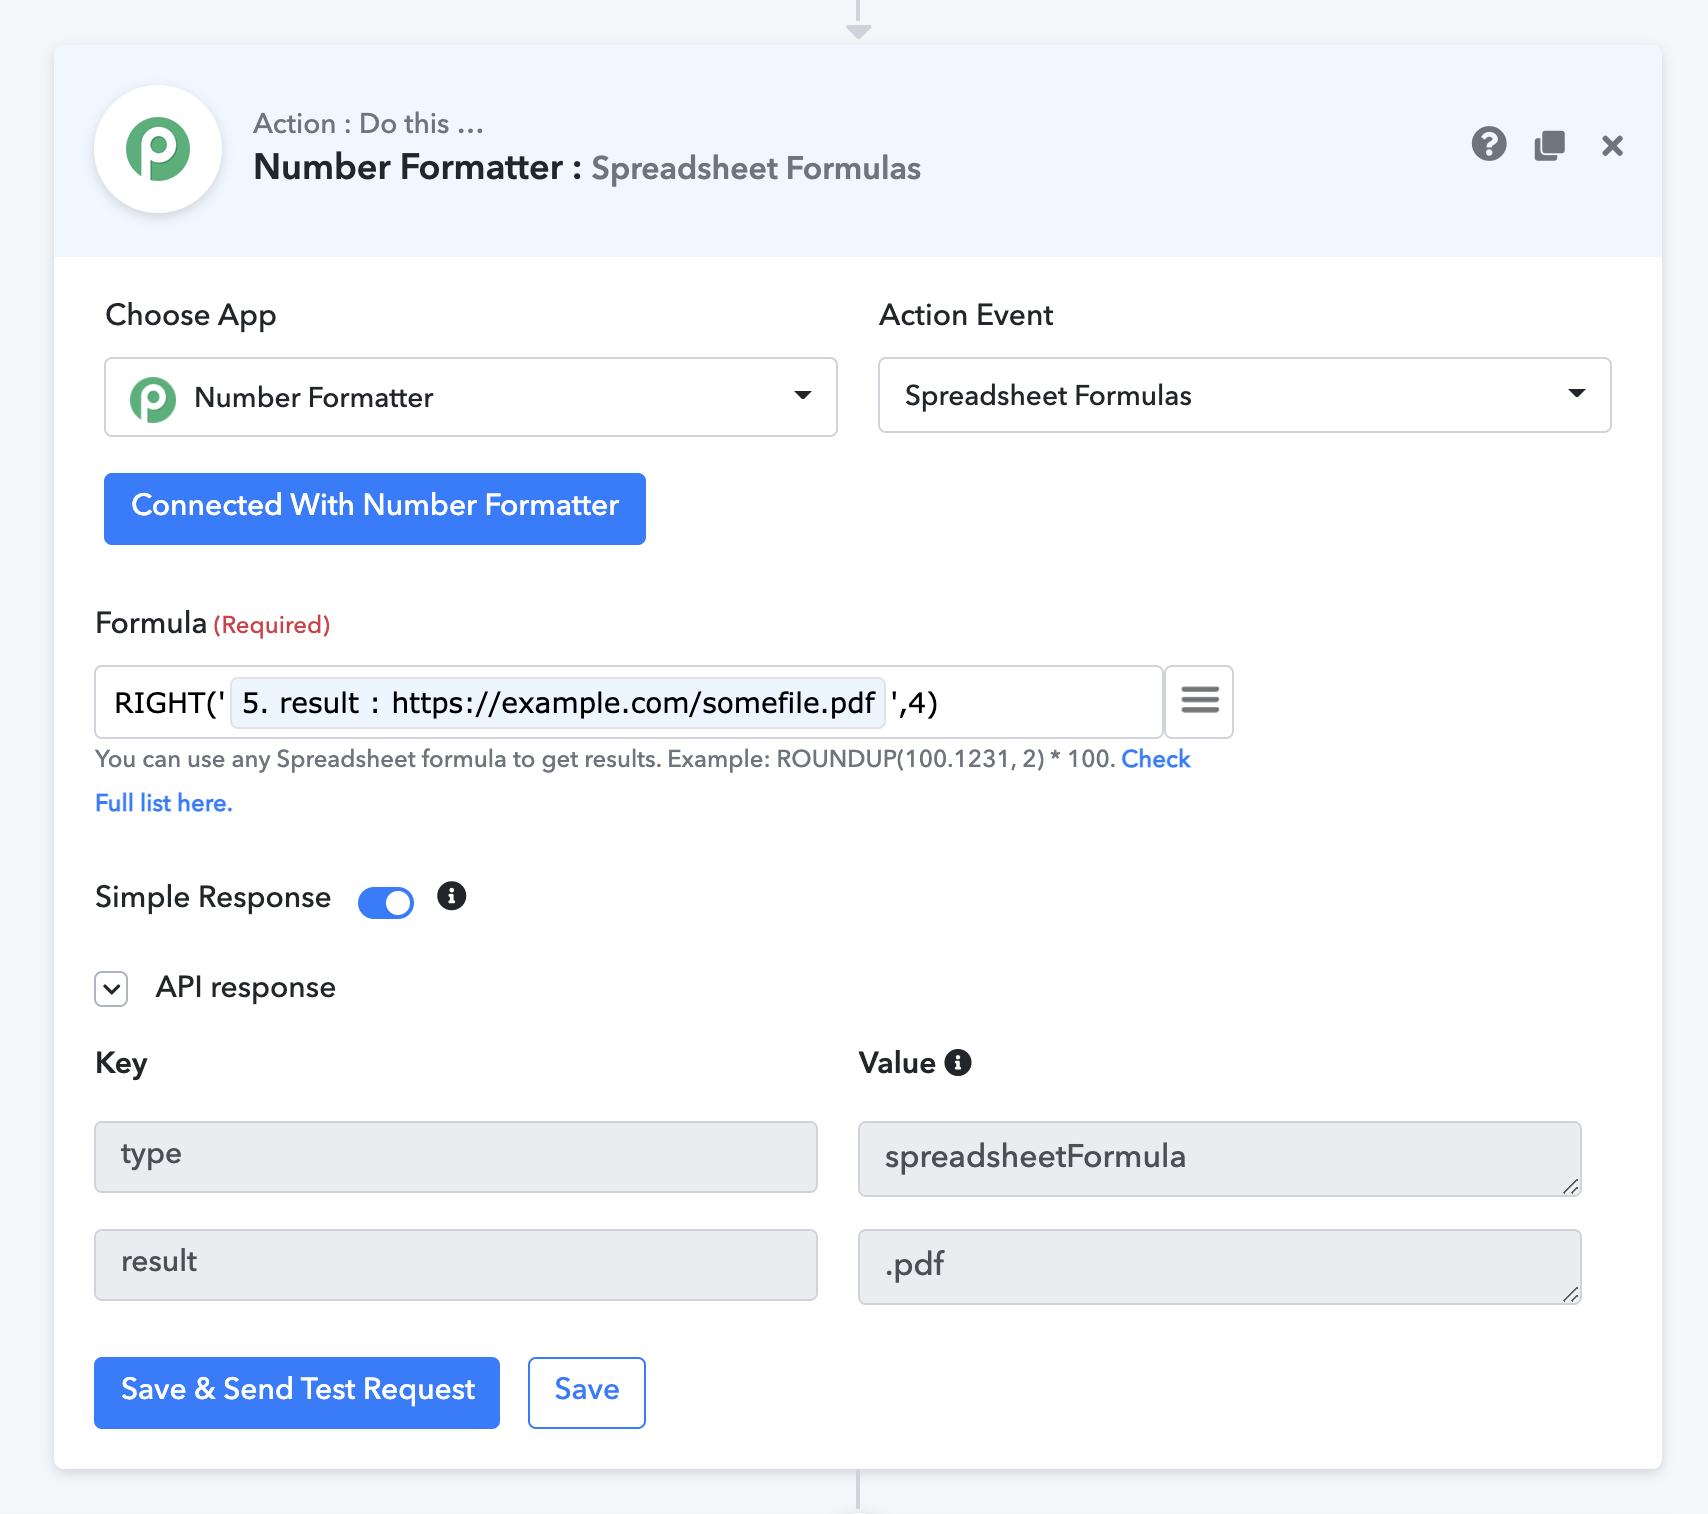Open the Choose App dropdown

click(470, 397)
